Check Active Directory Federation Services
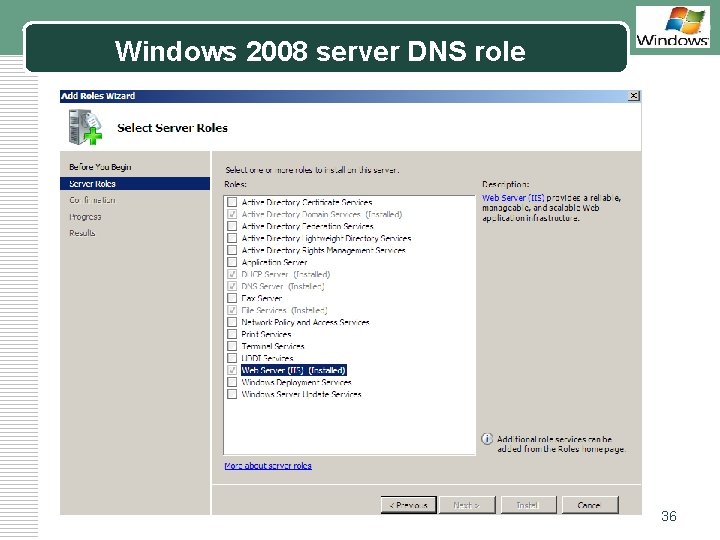 pos(232,226)
